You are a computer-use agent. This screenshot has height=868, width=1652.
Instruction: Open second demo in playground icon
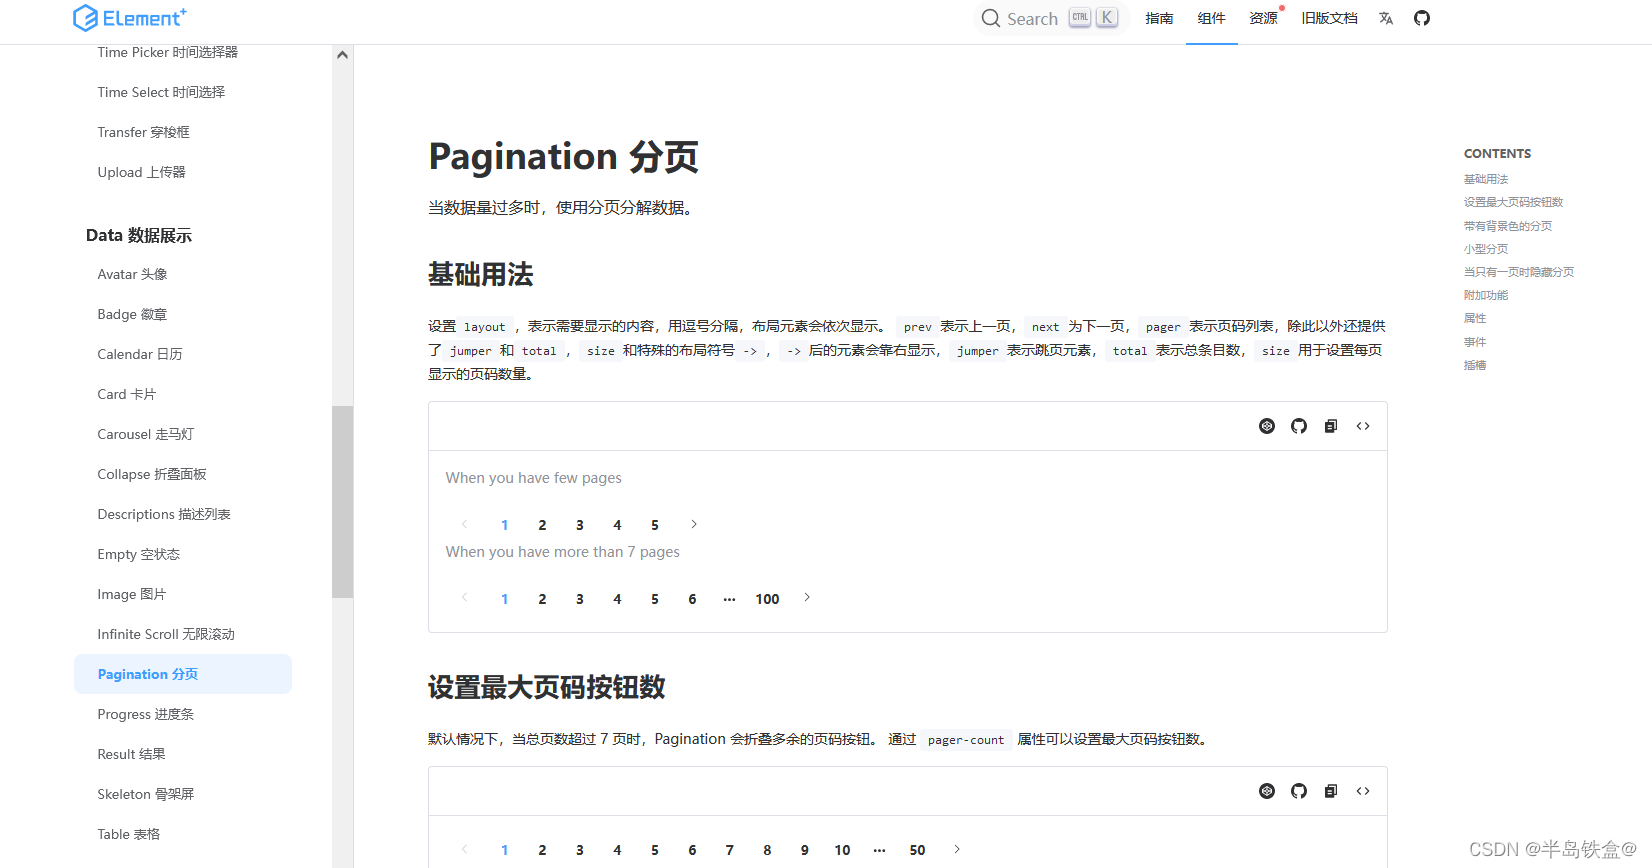(1267, 791)
